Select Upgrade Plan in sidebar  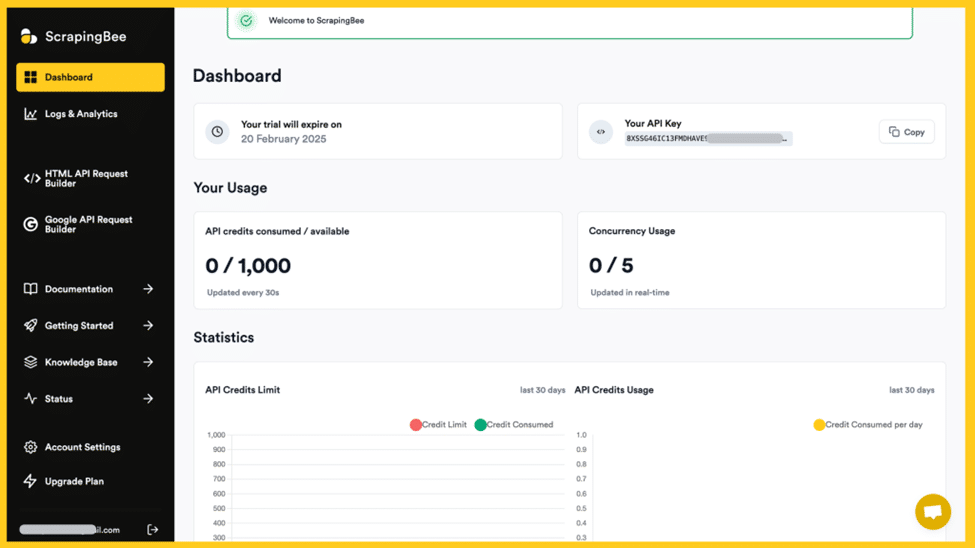pos(74,481)
